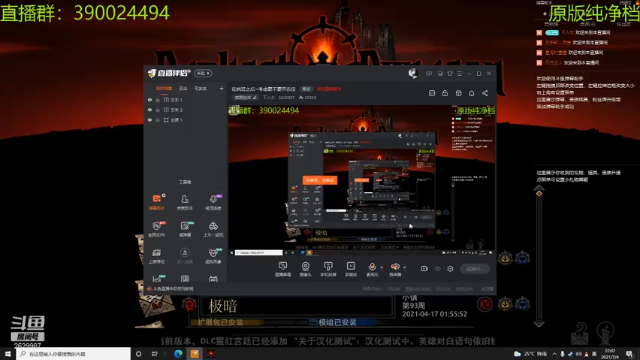The image size is (640, 360).
Task: Open the crown ranking tool
Action: click(157, 256)
